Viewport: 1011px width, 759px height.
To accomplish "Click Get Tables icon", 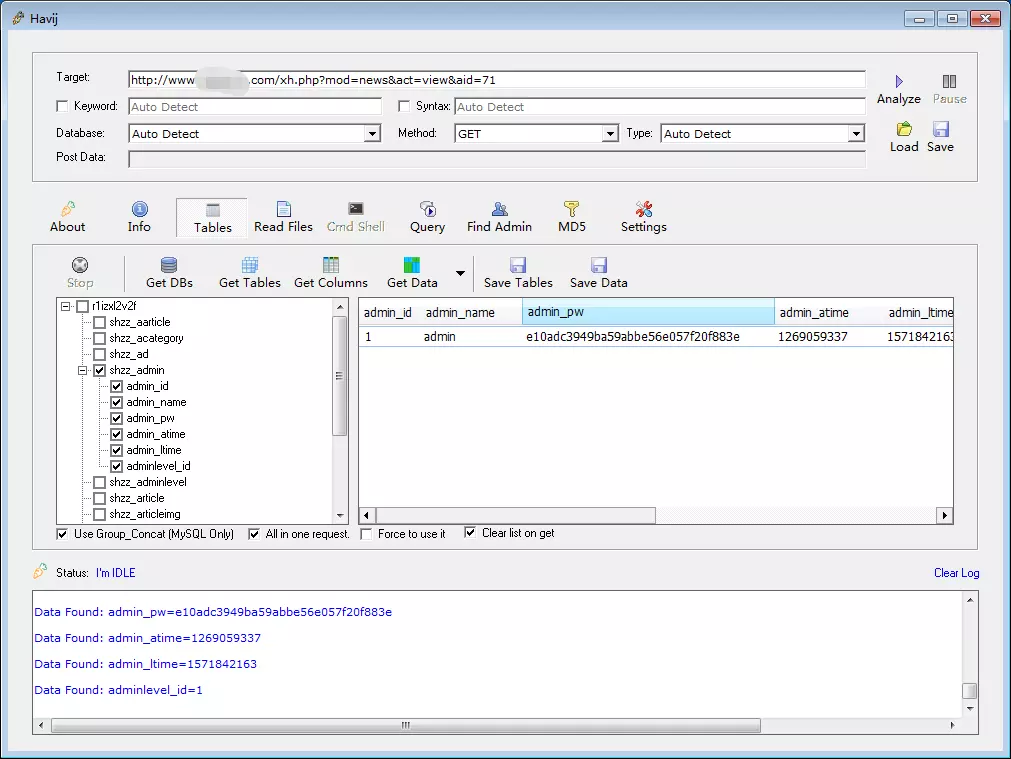I will point(250,265).
